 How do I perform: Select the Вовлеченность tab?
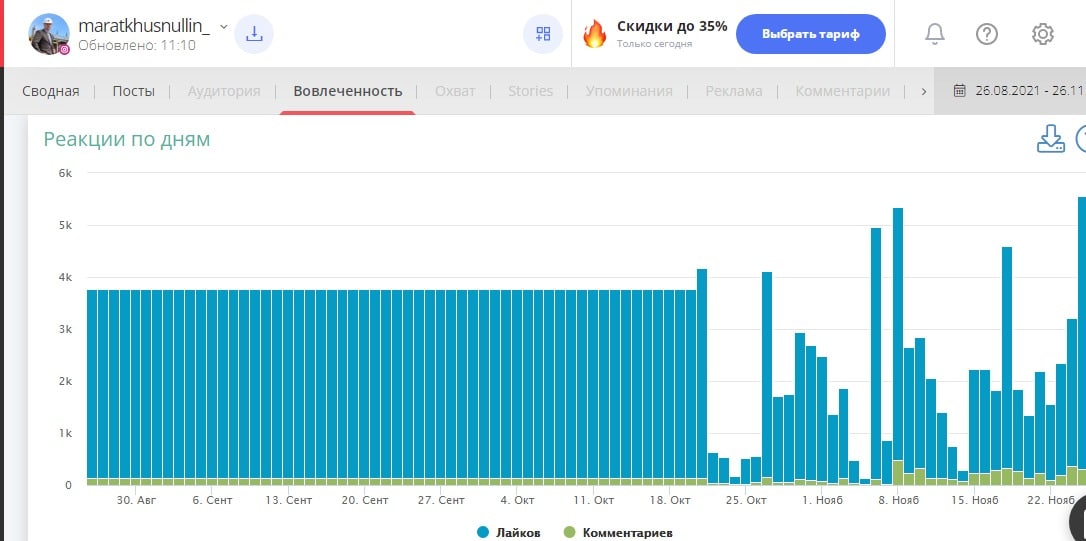pos(348,91)
